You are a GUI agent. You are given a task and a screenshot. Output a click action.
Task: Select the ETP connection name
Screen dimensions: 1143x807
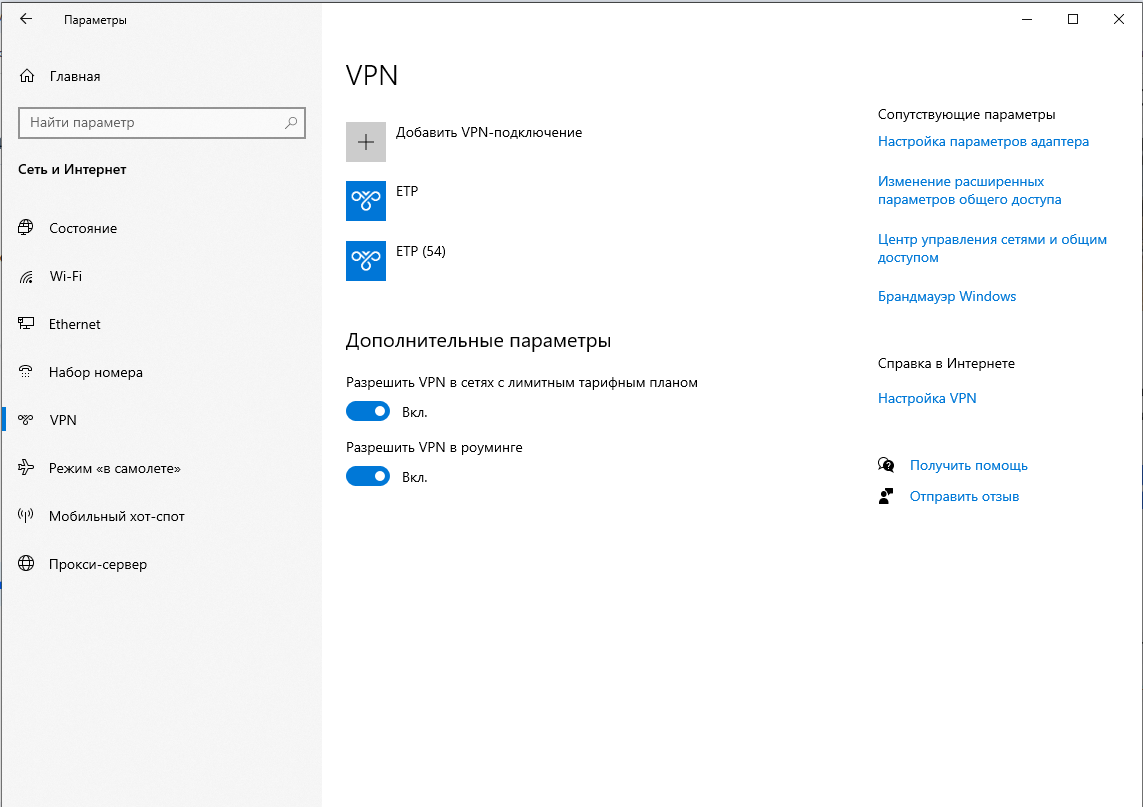click(x=407, y=191)
